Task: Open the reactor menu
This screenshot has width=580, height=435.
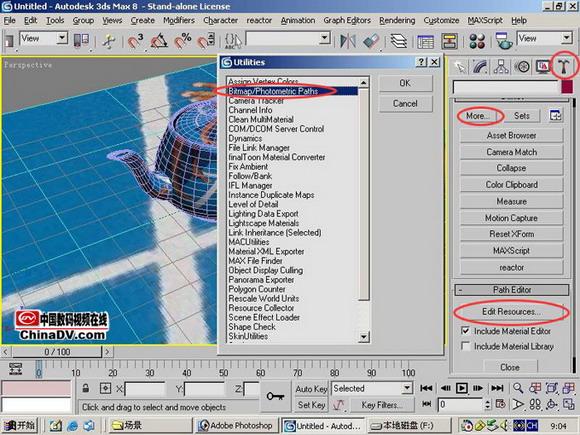Action: point(259,20)
